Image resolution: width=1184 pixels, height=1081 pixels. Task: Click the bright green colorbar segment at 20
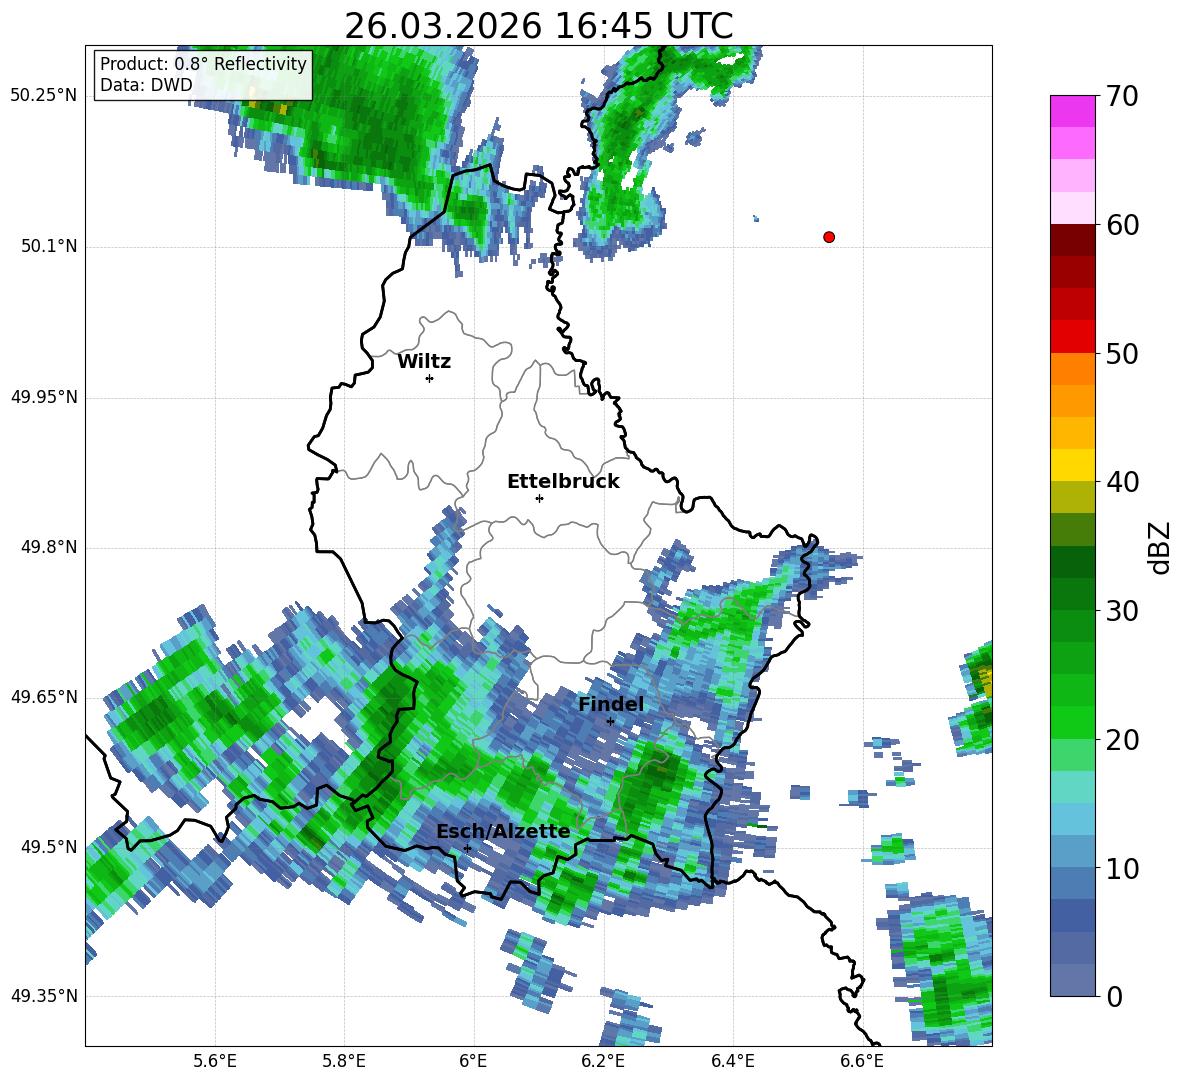click(1072, 722)
